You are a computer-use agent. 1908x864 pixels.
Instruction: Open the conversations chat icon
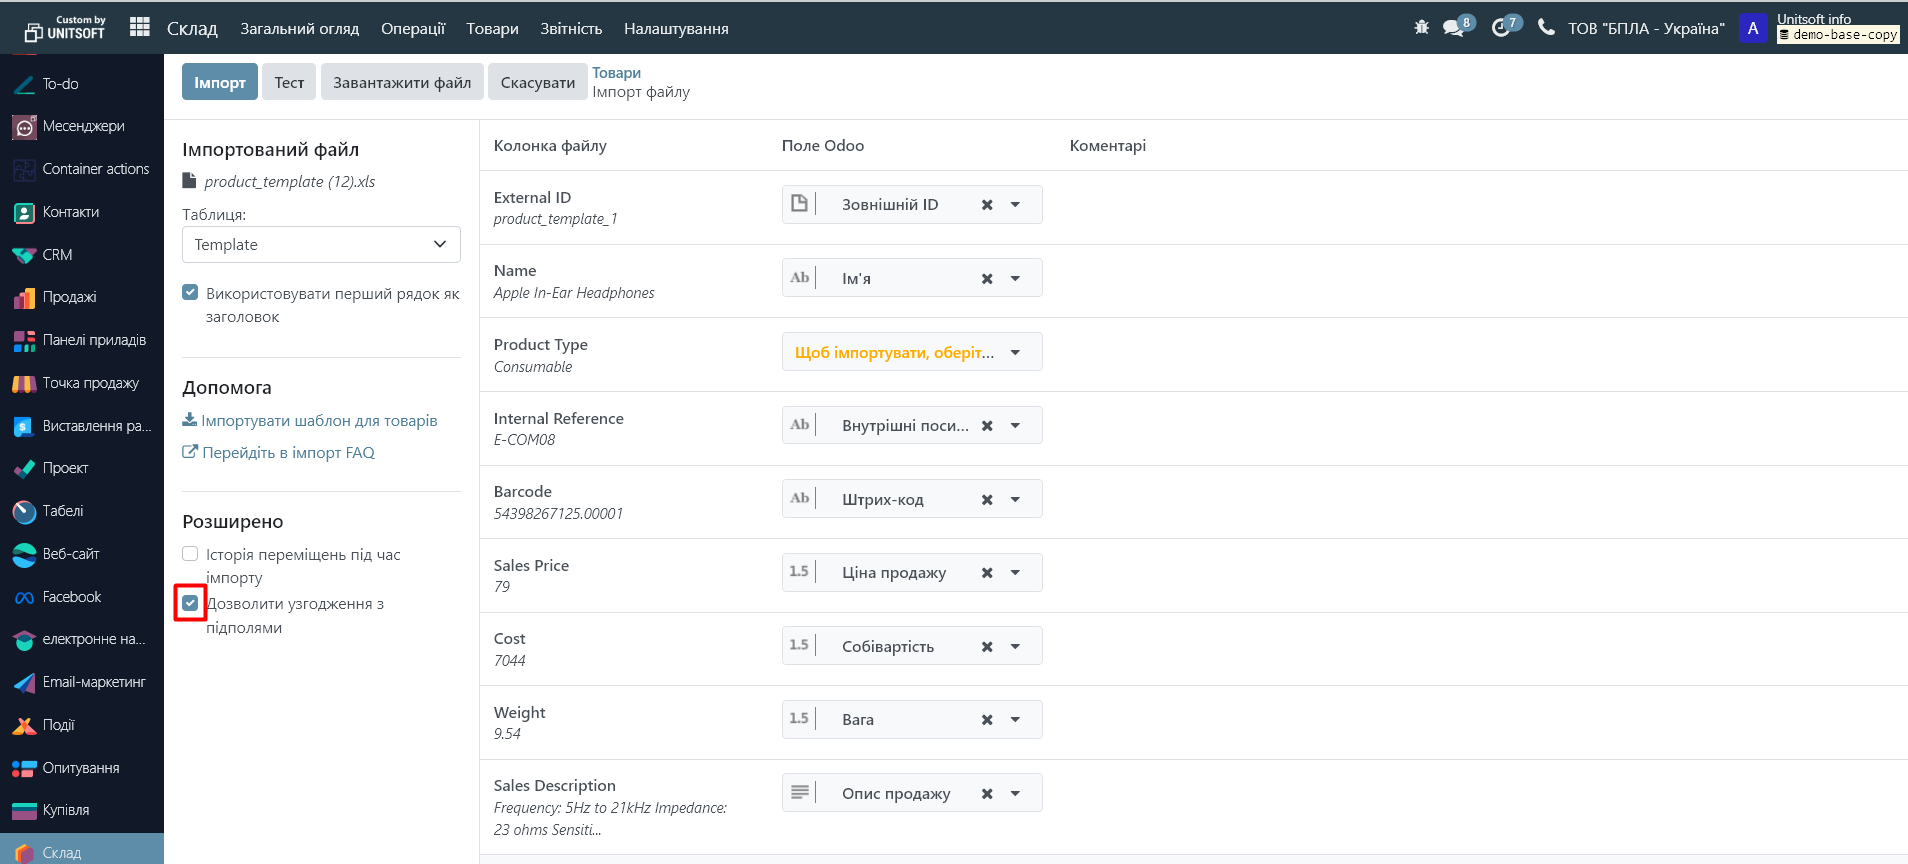tap(1454, 28)
